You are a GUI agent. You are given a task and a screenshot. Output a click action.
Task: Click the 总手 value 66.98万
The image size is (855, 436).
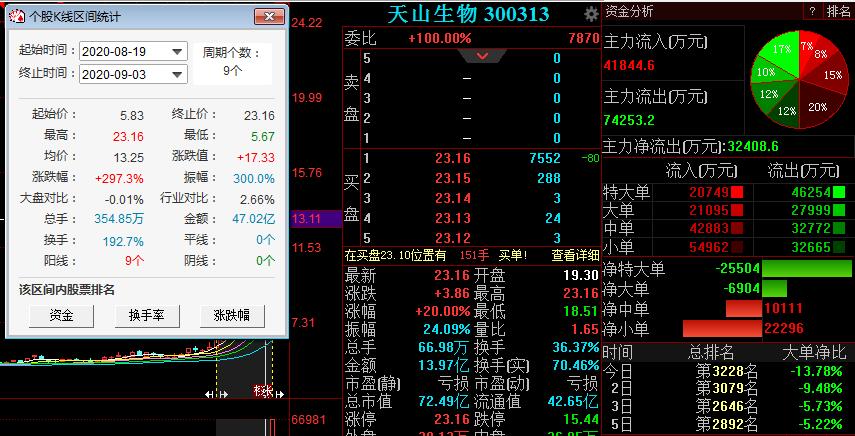[x=443, y=347]
